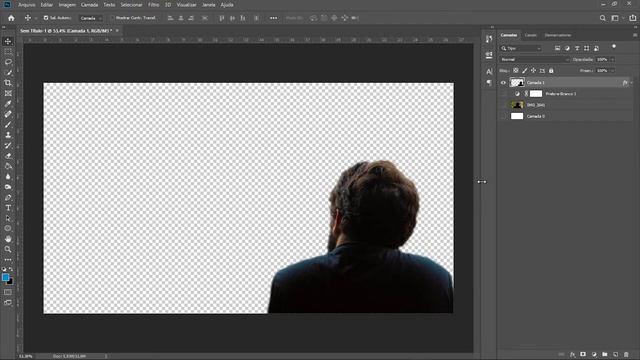Viewport: 640px width, 360px height.
Task: Create a new group folder icon
Action: (605, 354)
